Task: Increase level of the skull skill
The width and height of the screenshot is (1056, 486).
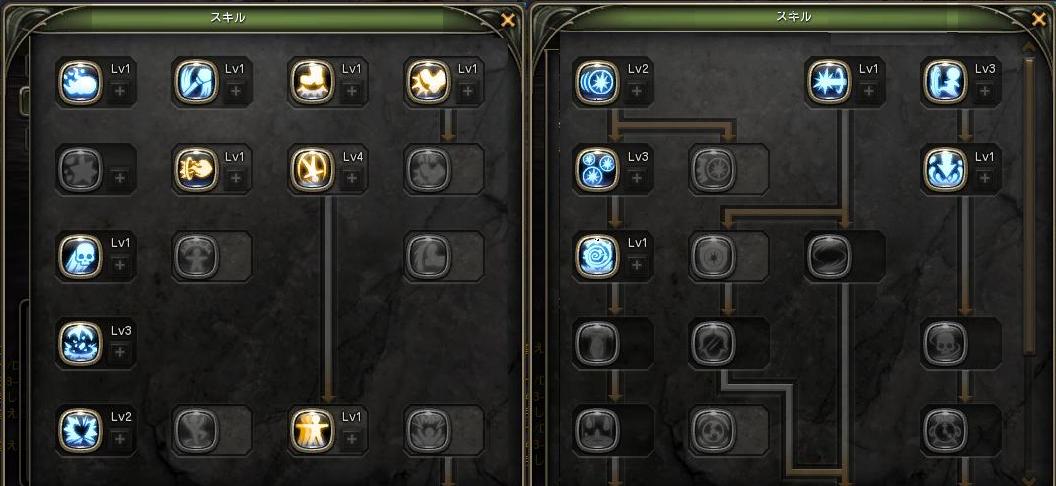Action: tap(120, 265)
